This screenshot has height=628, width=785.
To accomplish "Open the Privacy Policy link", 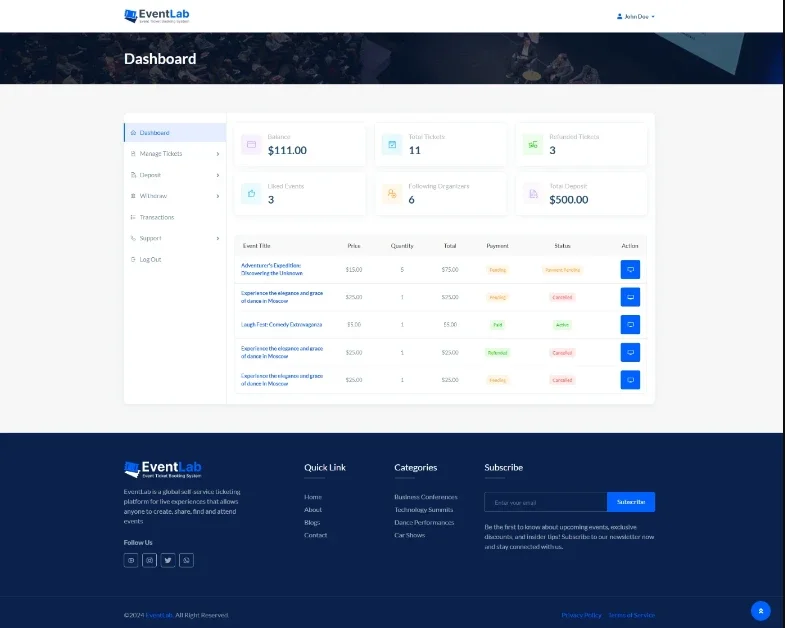I will tap(581, 615).
